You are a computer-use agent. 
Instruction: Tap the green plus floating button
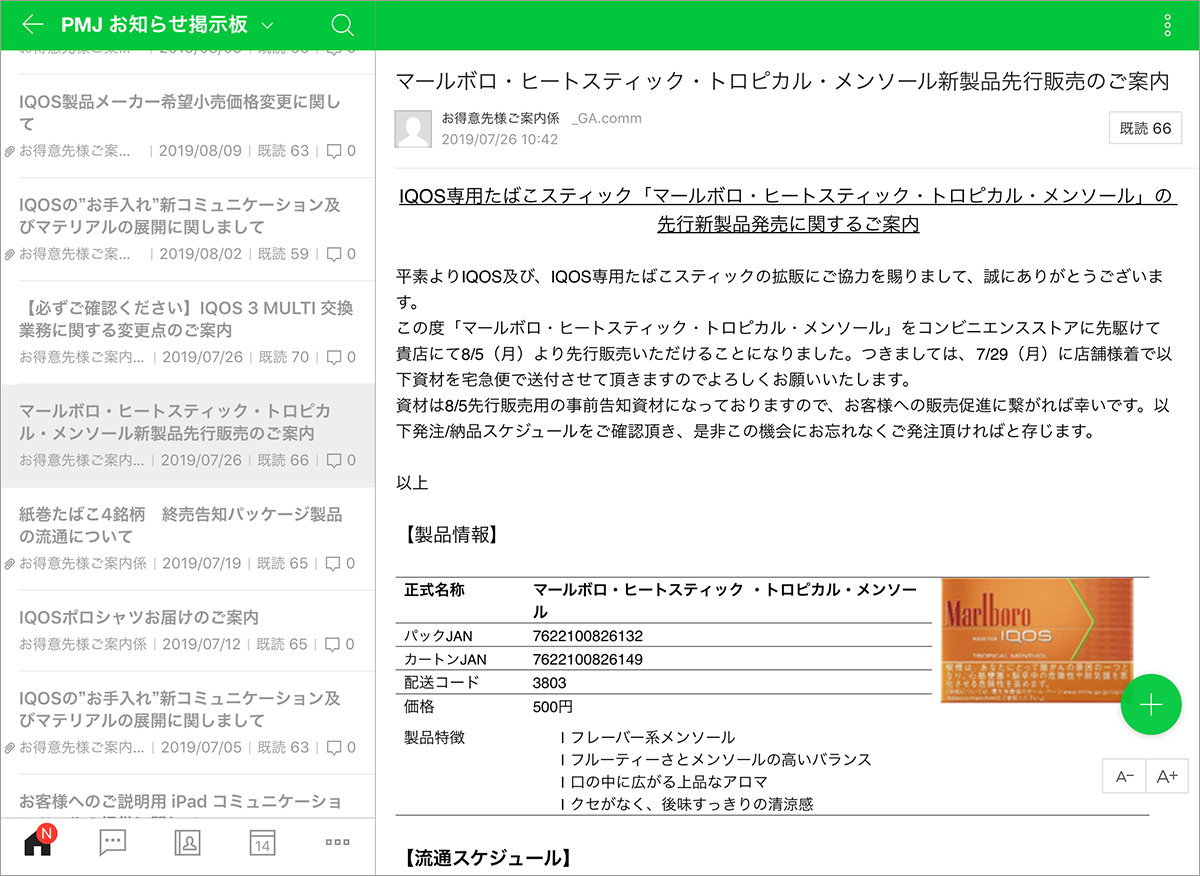1150,704
